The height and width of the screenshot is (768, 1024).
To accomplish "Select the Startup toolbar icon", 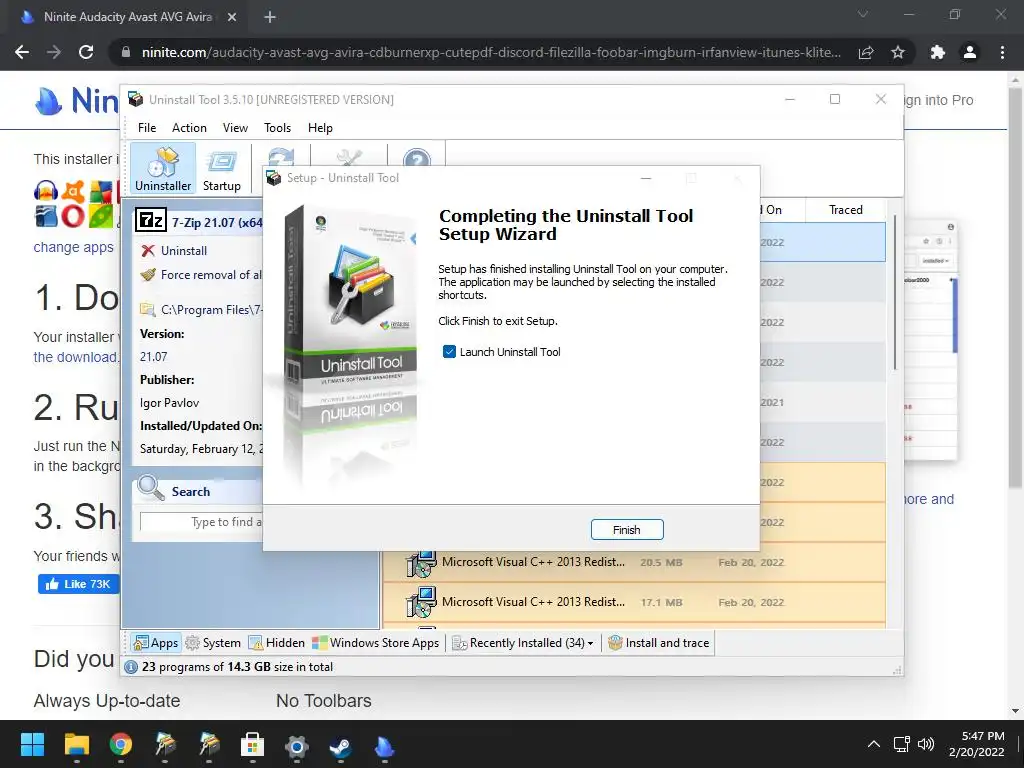I will (x=221, y=168).
